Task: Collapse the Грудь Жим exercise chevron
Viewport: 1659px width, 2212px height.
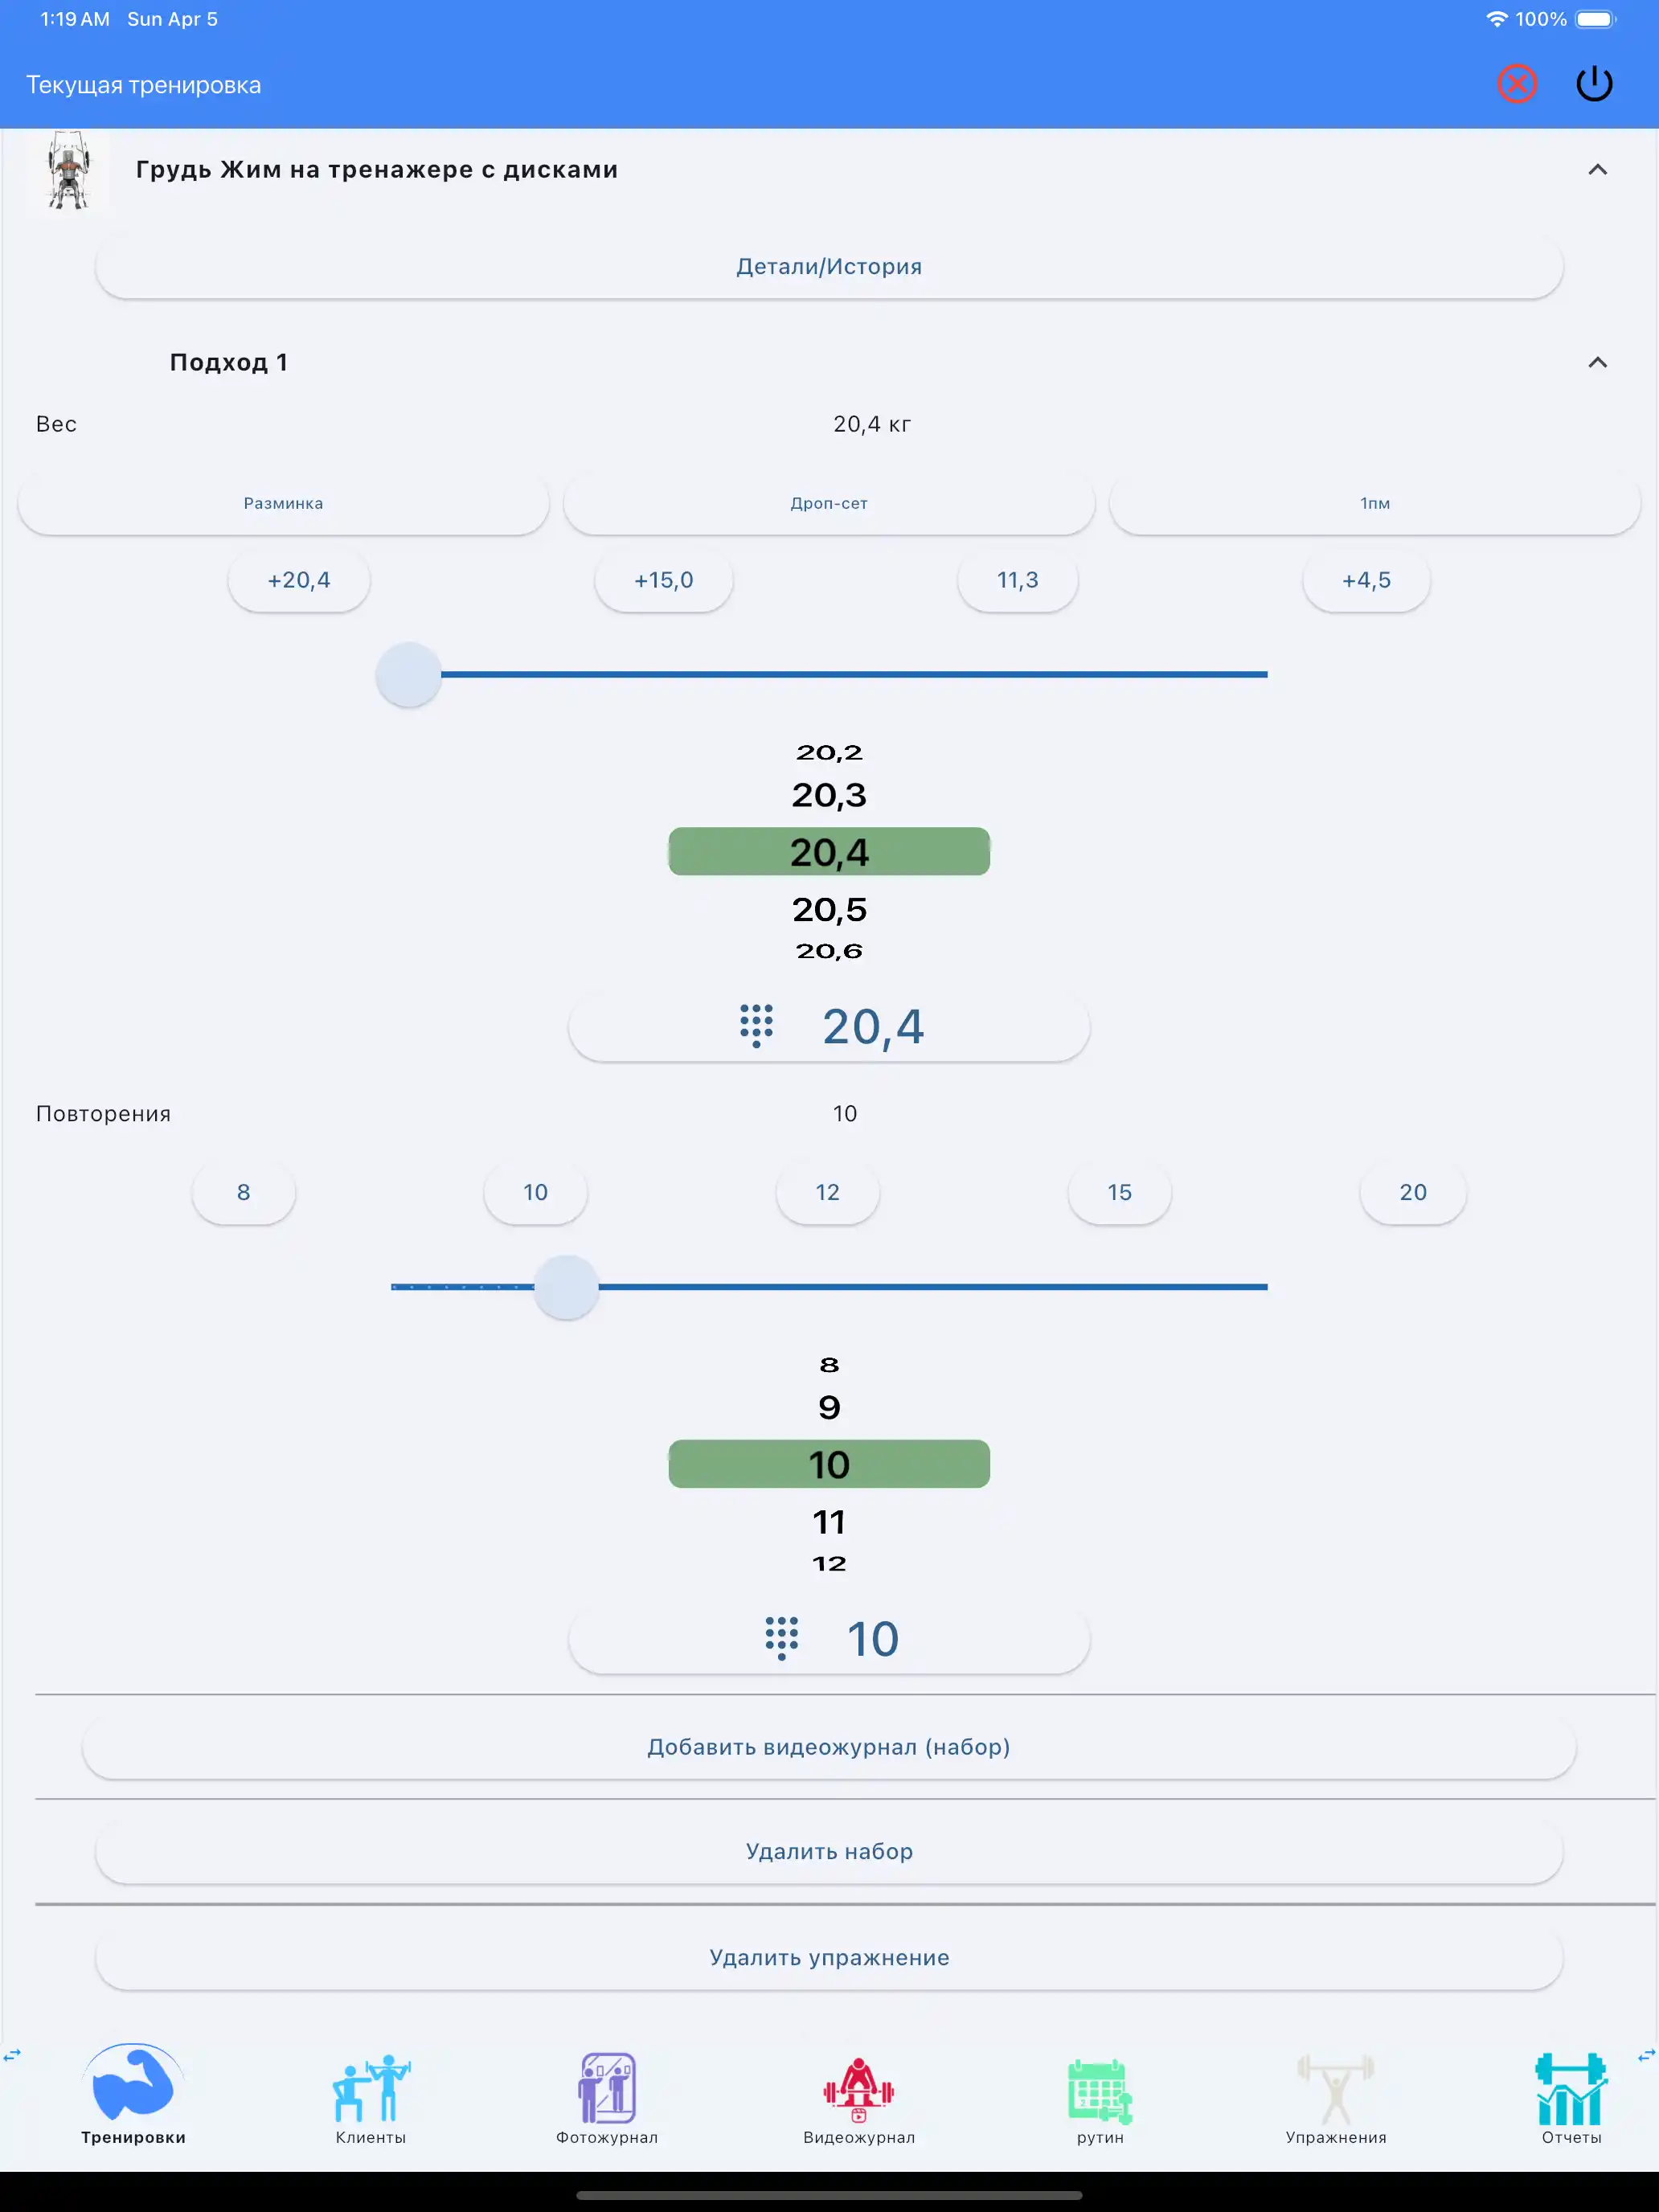Action: tap(1597, 170)
